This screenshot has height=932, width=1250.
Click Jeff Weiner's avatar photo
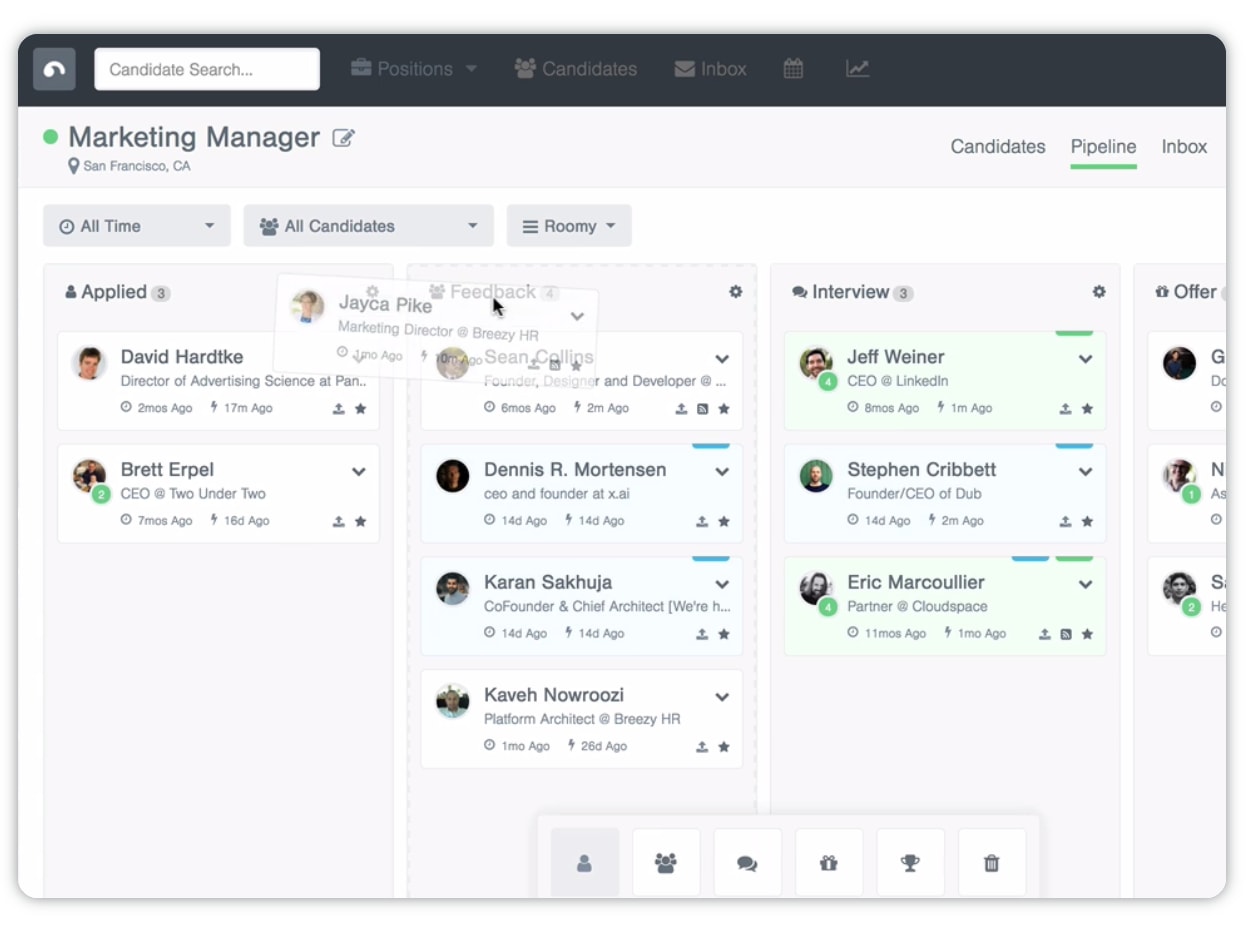[816, 363]
